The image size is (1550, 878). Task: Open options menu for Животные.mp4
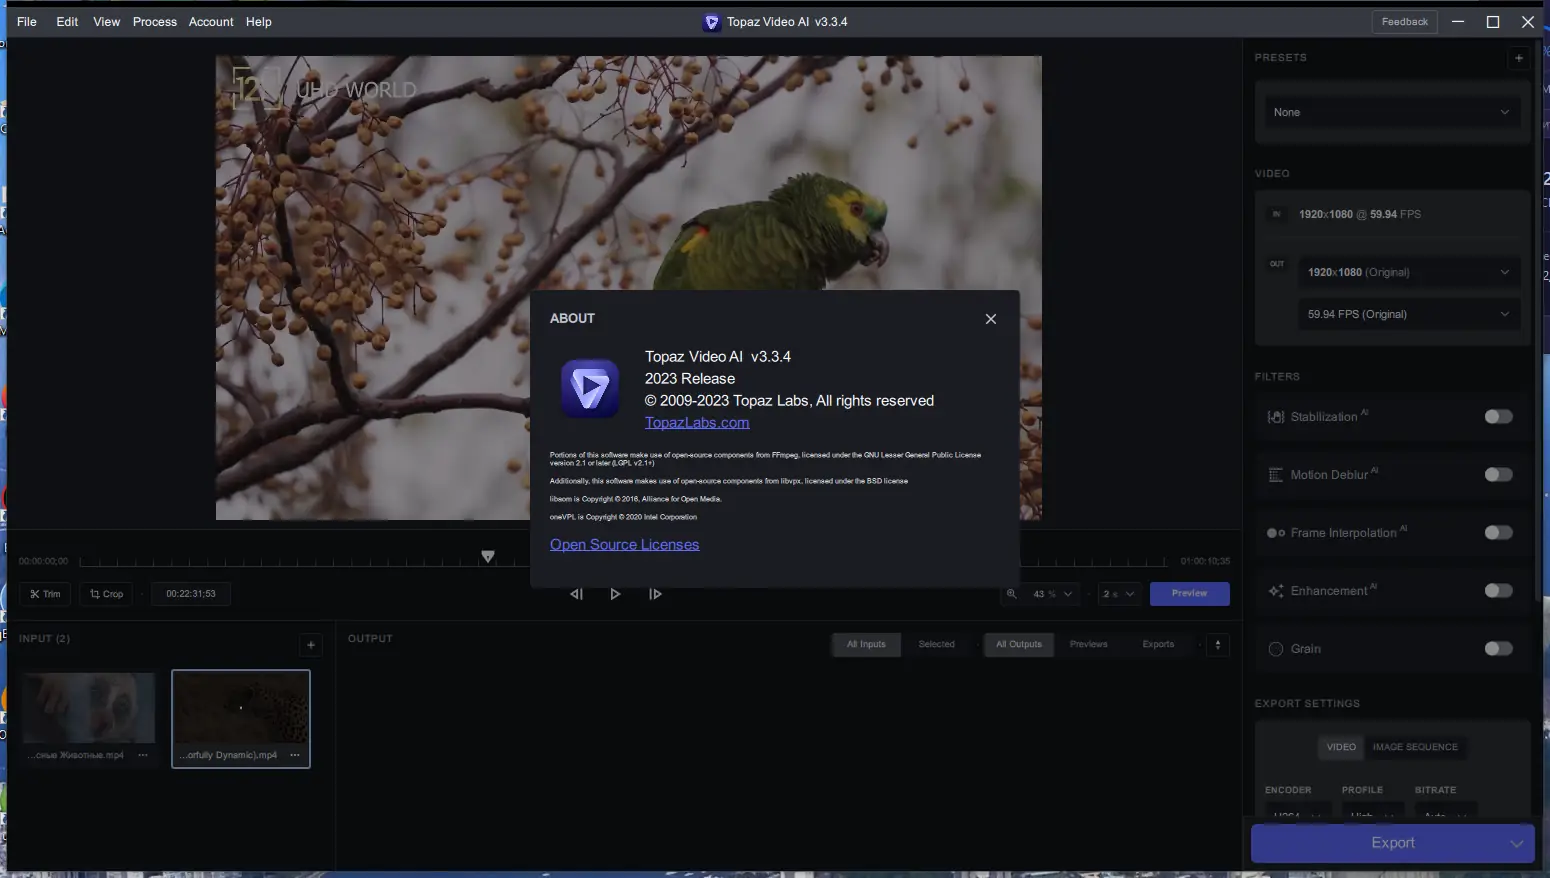point(143,755)
